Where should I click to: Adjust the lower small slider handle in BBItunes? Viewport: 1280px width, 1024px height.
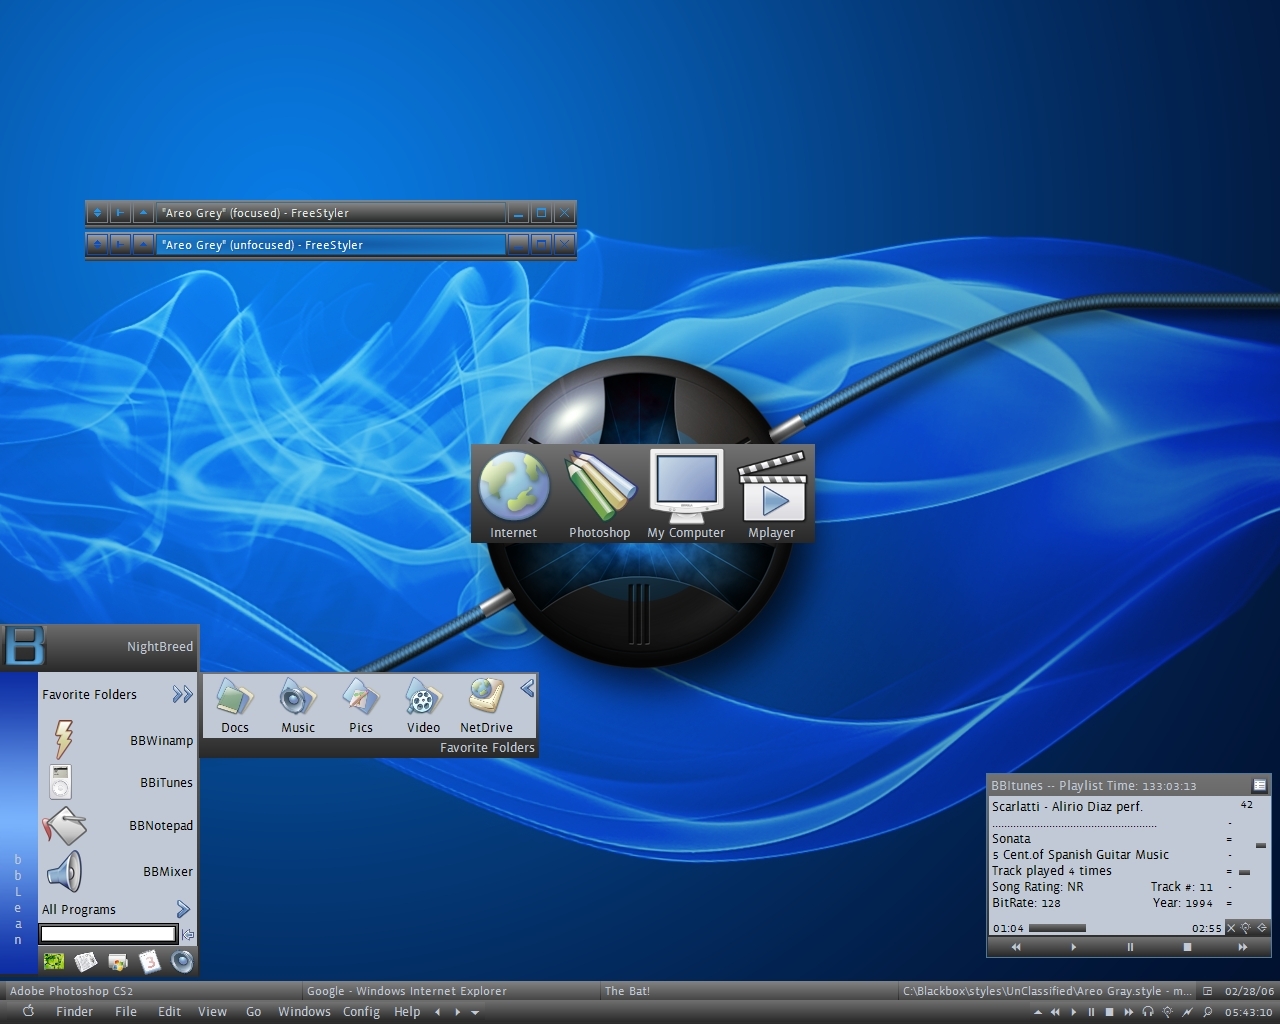(x=1245, y=872)
